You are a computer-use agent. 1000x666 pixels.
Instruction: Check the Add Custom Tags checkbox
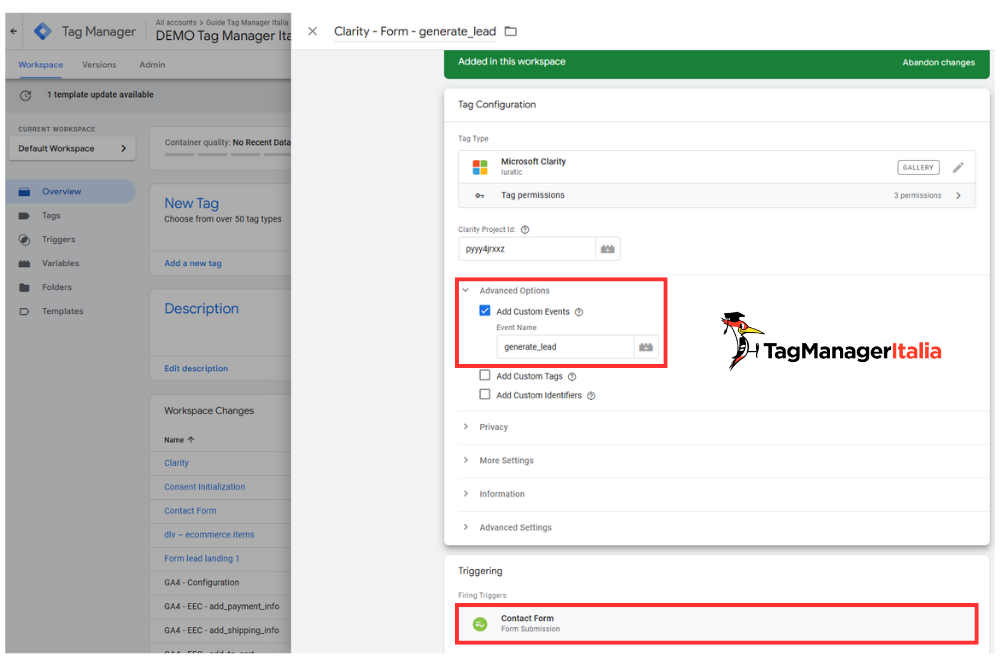tap(485, 375)
